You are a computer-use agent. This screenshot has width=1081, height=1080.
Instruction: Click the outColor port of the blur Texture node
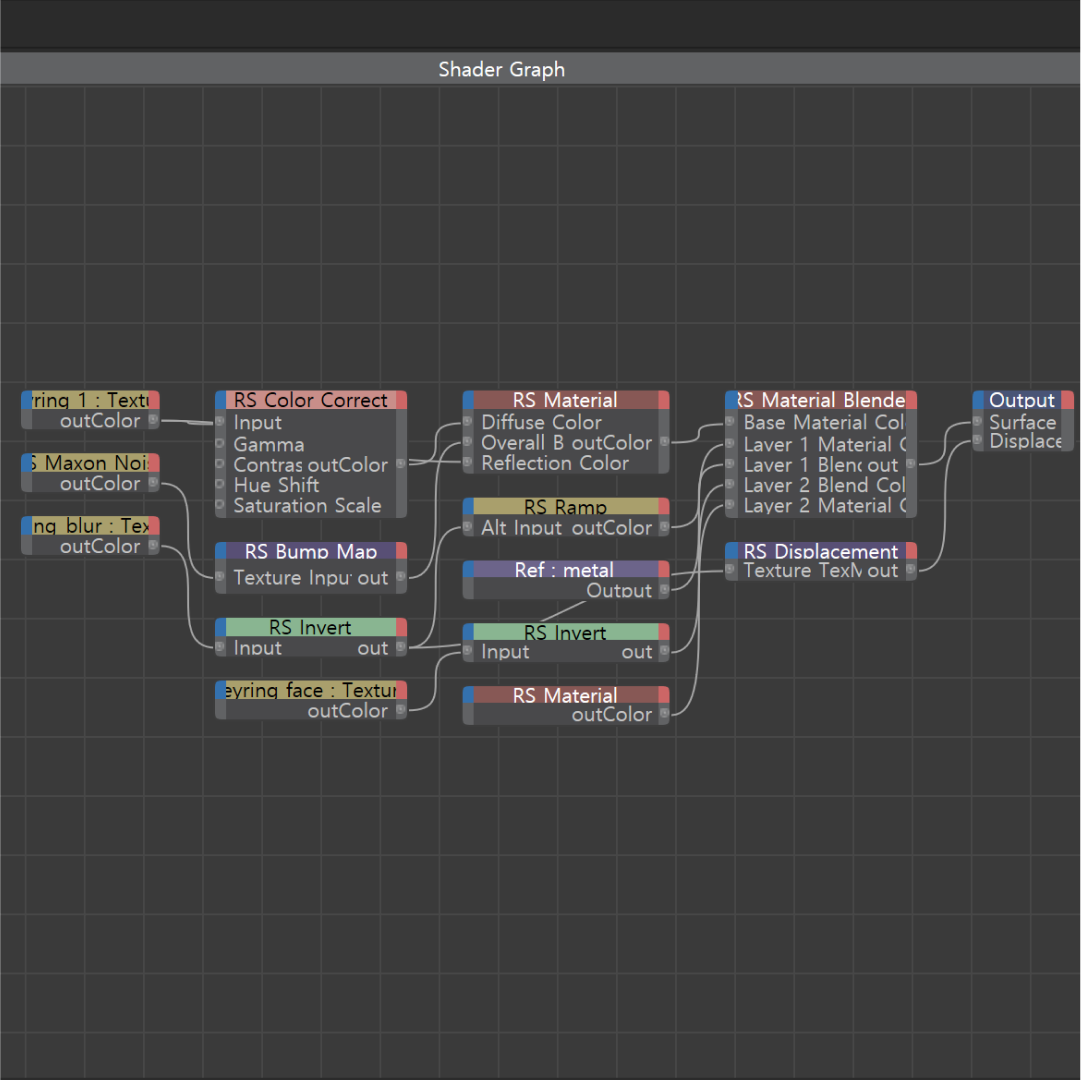click(153, 546)
